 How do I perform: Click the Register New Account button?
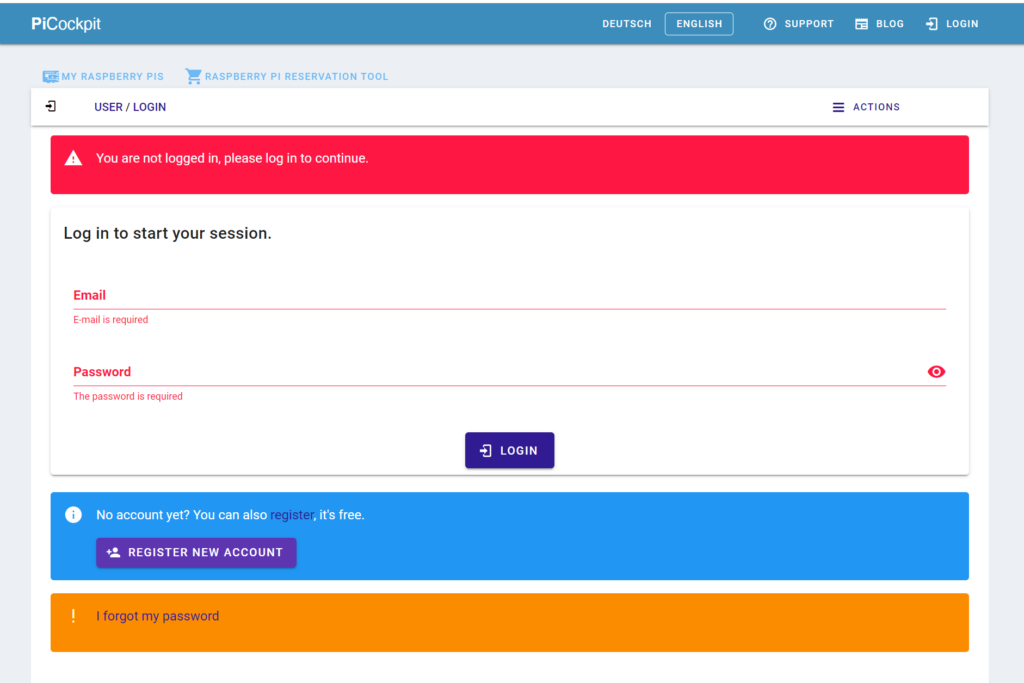point(196,552)
